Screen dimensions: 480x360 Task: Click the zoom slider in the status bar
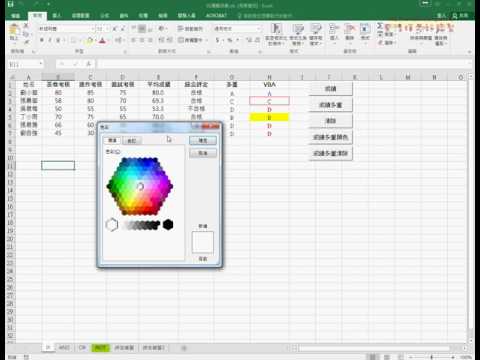tap(432, 357)
